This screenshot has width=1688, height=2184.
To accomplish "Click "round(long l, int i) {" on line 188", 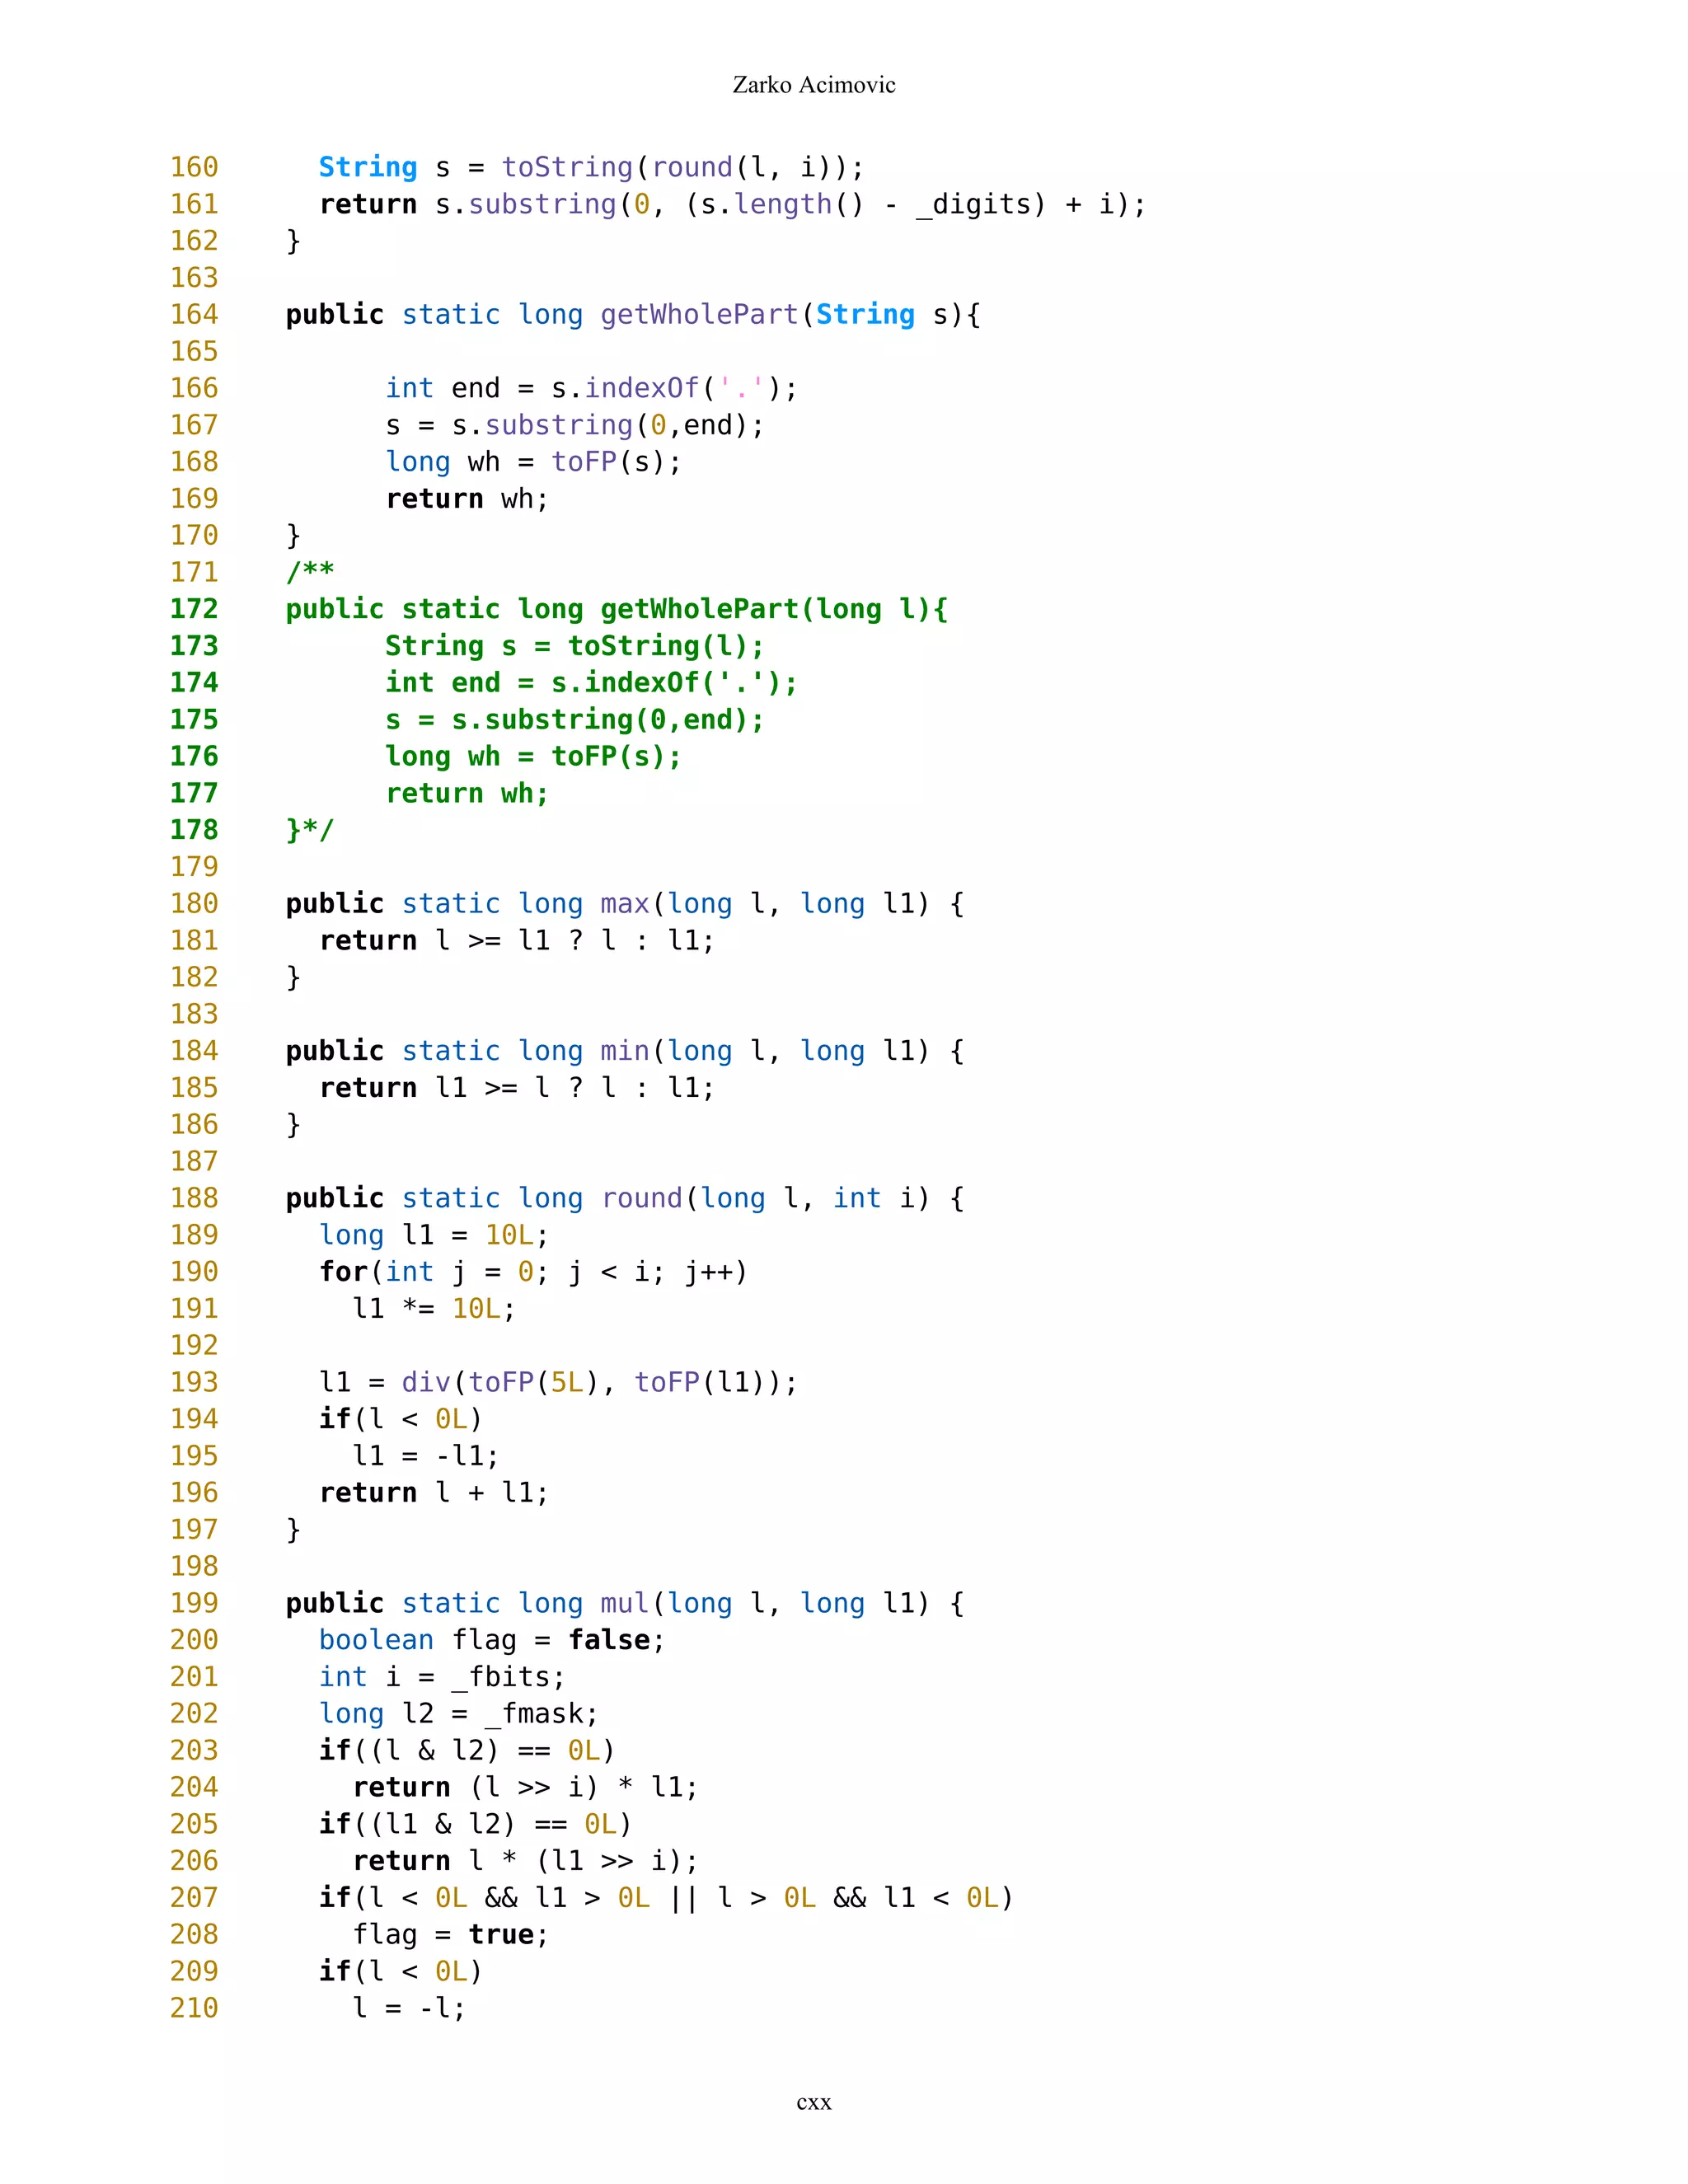I will point(783,1198).
